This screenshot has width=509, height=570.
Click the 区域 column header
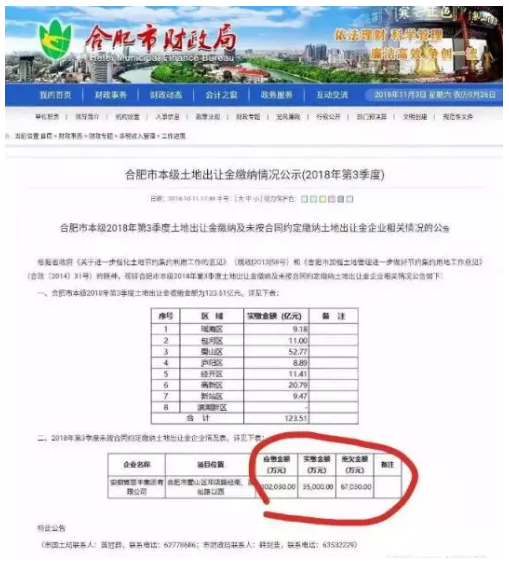point(212,316)
